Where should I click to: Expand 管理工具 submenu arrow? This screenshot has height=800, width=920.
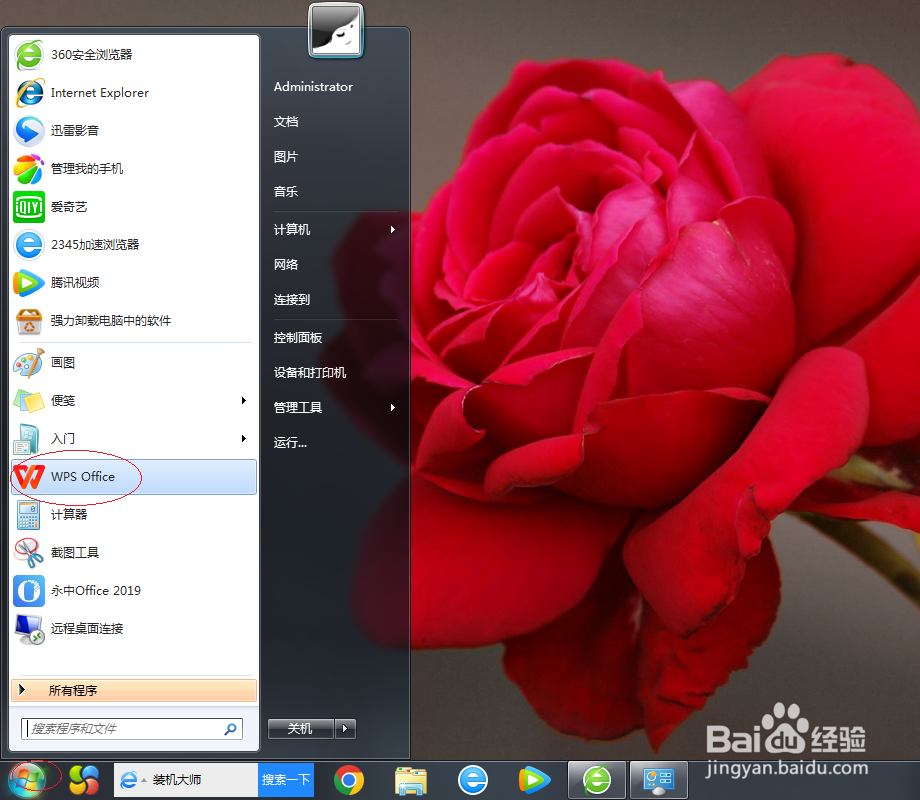coord(393,407)
